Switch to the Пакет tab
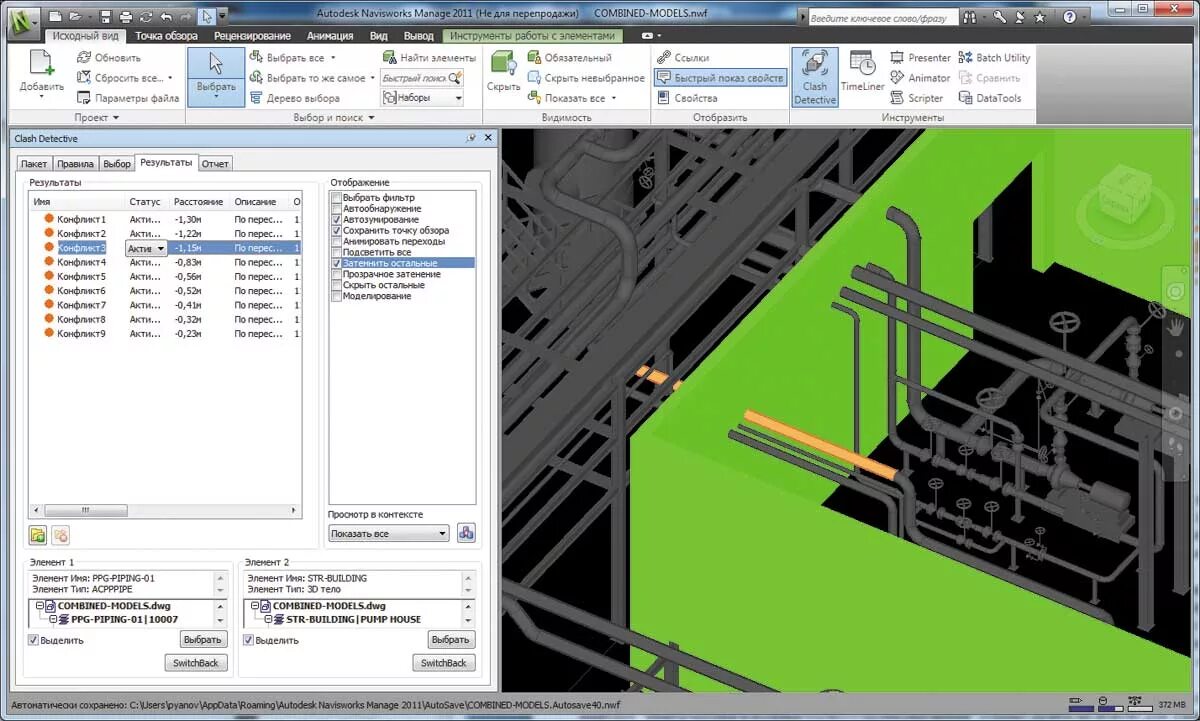Screen dimensions: 1200x721 [34, 163]
